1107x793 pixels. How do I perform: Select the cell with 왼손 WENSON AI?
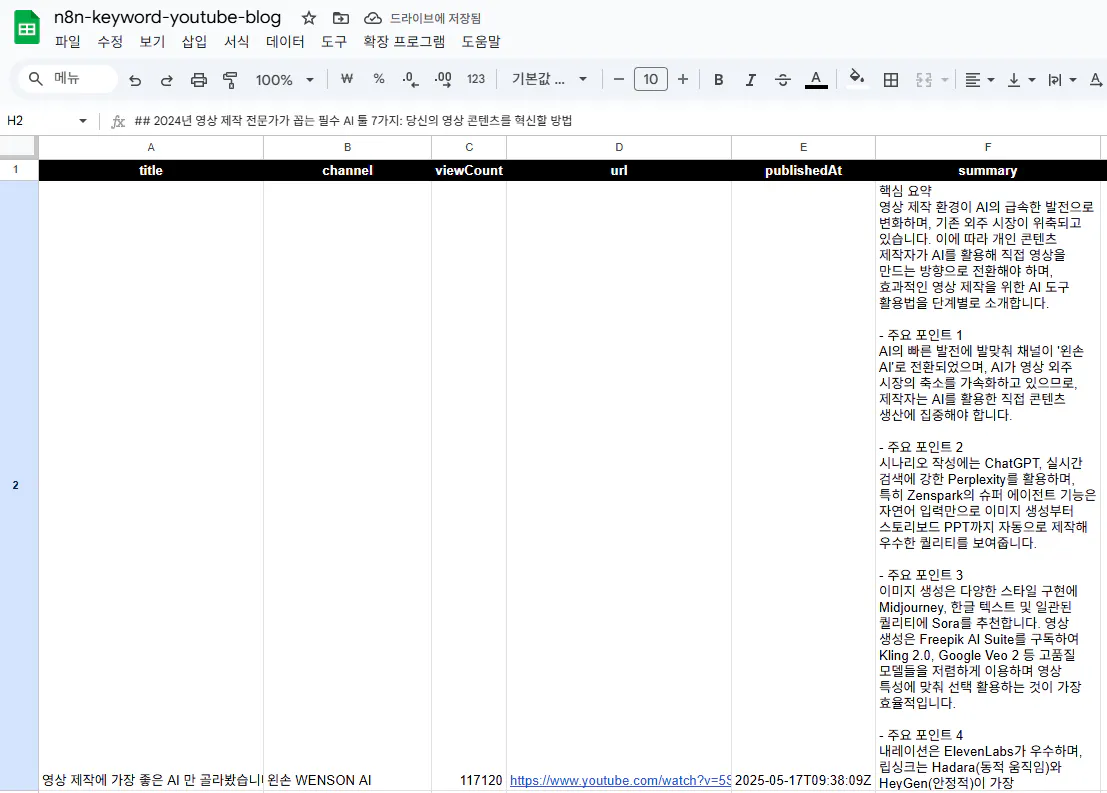(347, 485)
